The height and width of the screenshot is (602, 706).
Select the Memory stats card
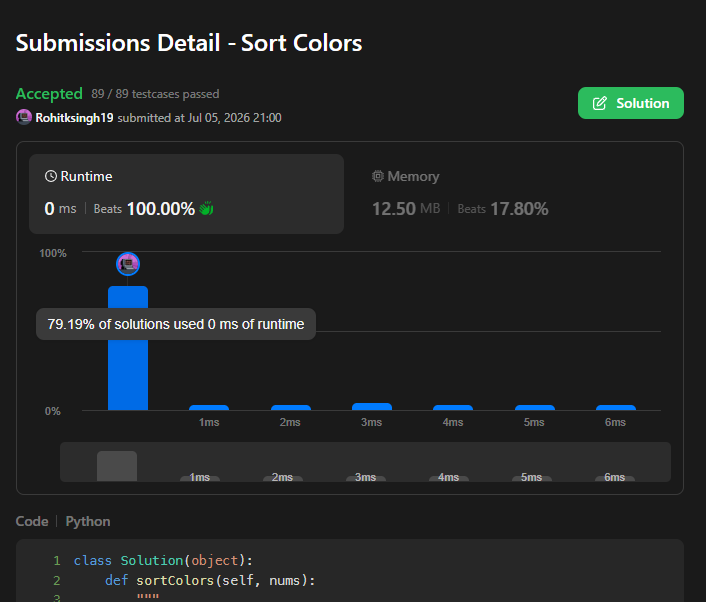pos(460,194)
